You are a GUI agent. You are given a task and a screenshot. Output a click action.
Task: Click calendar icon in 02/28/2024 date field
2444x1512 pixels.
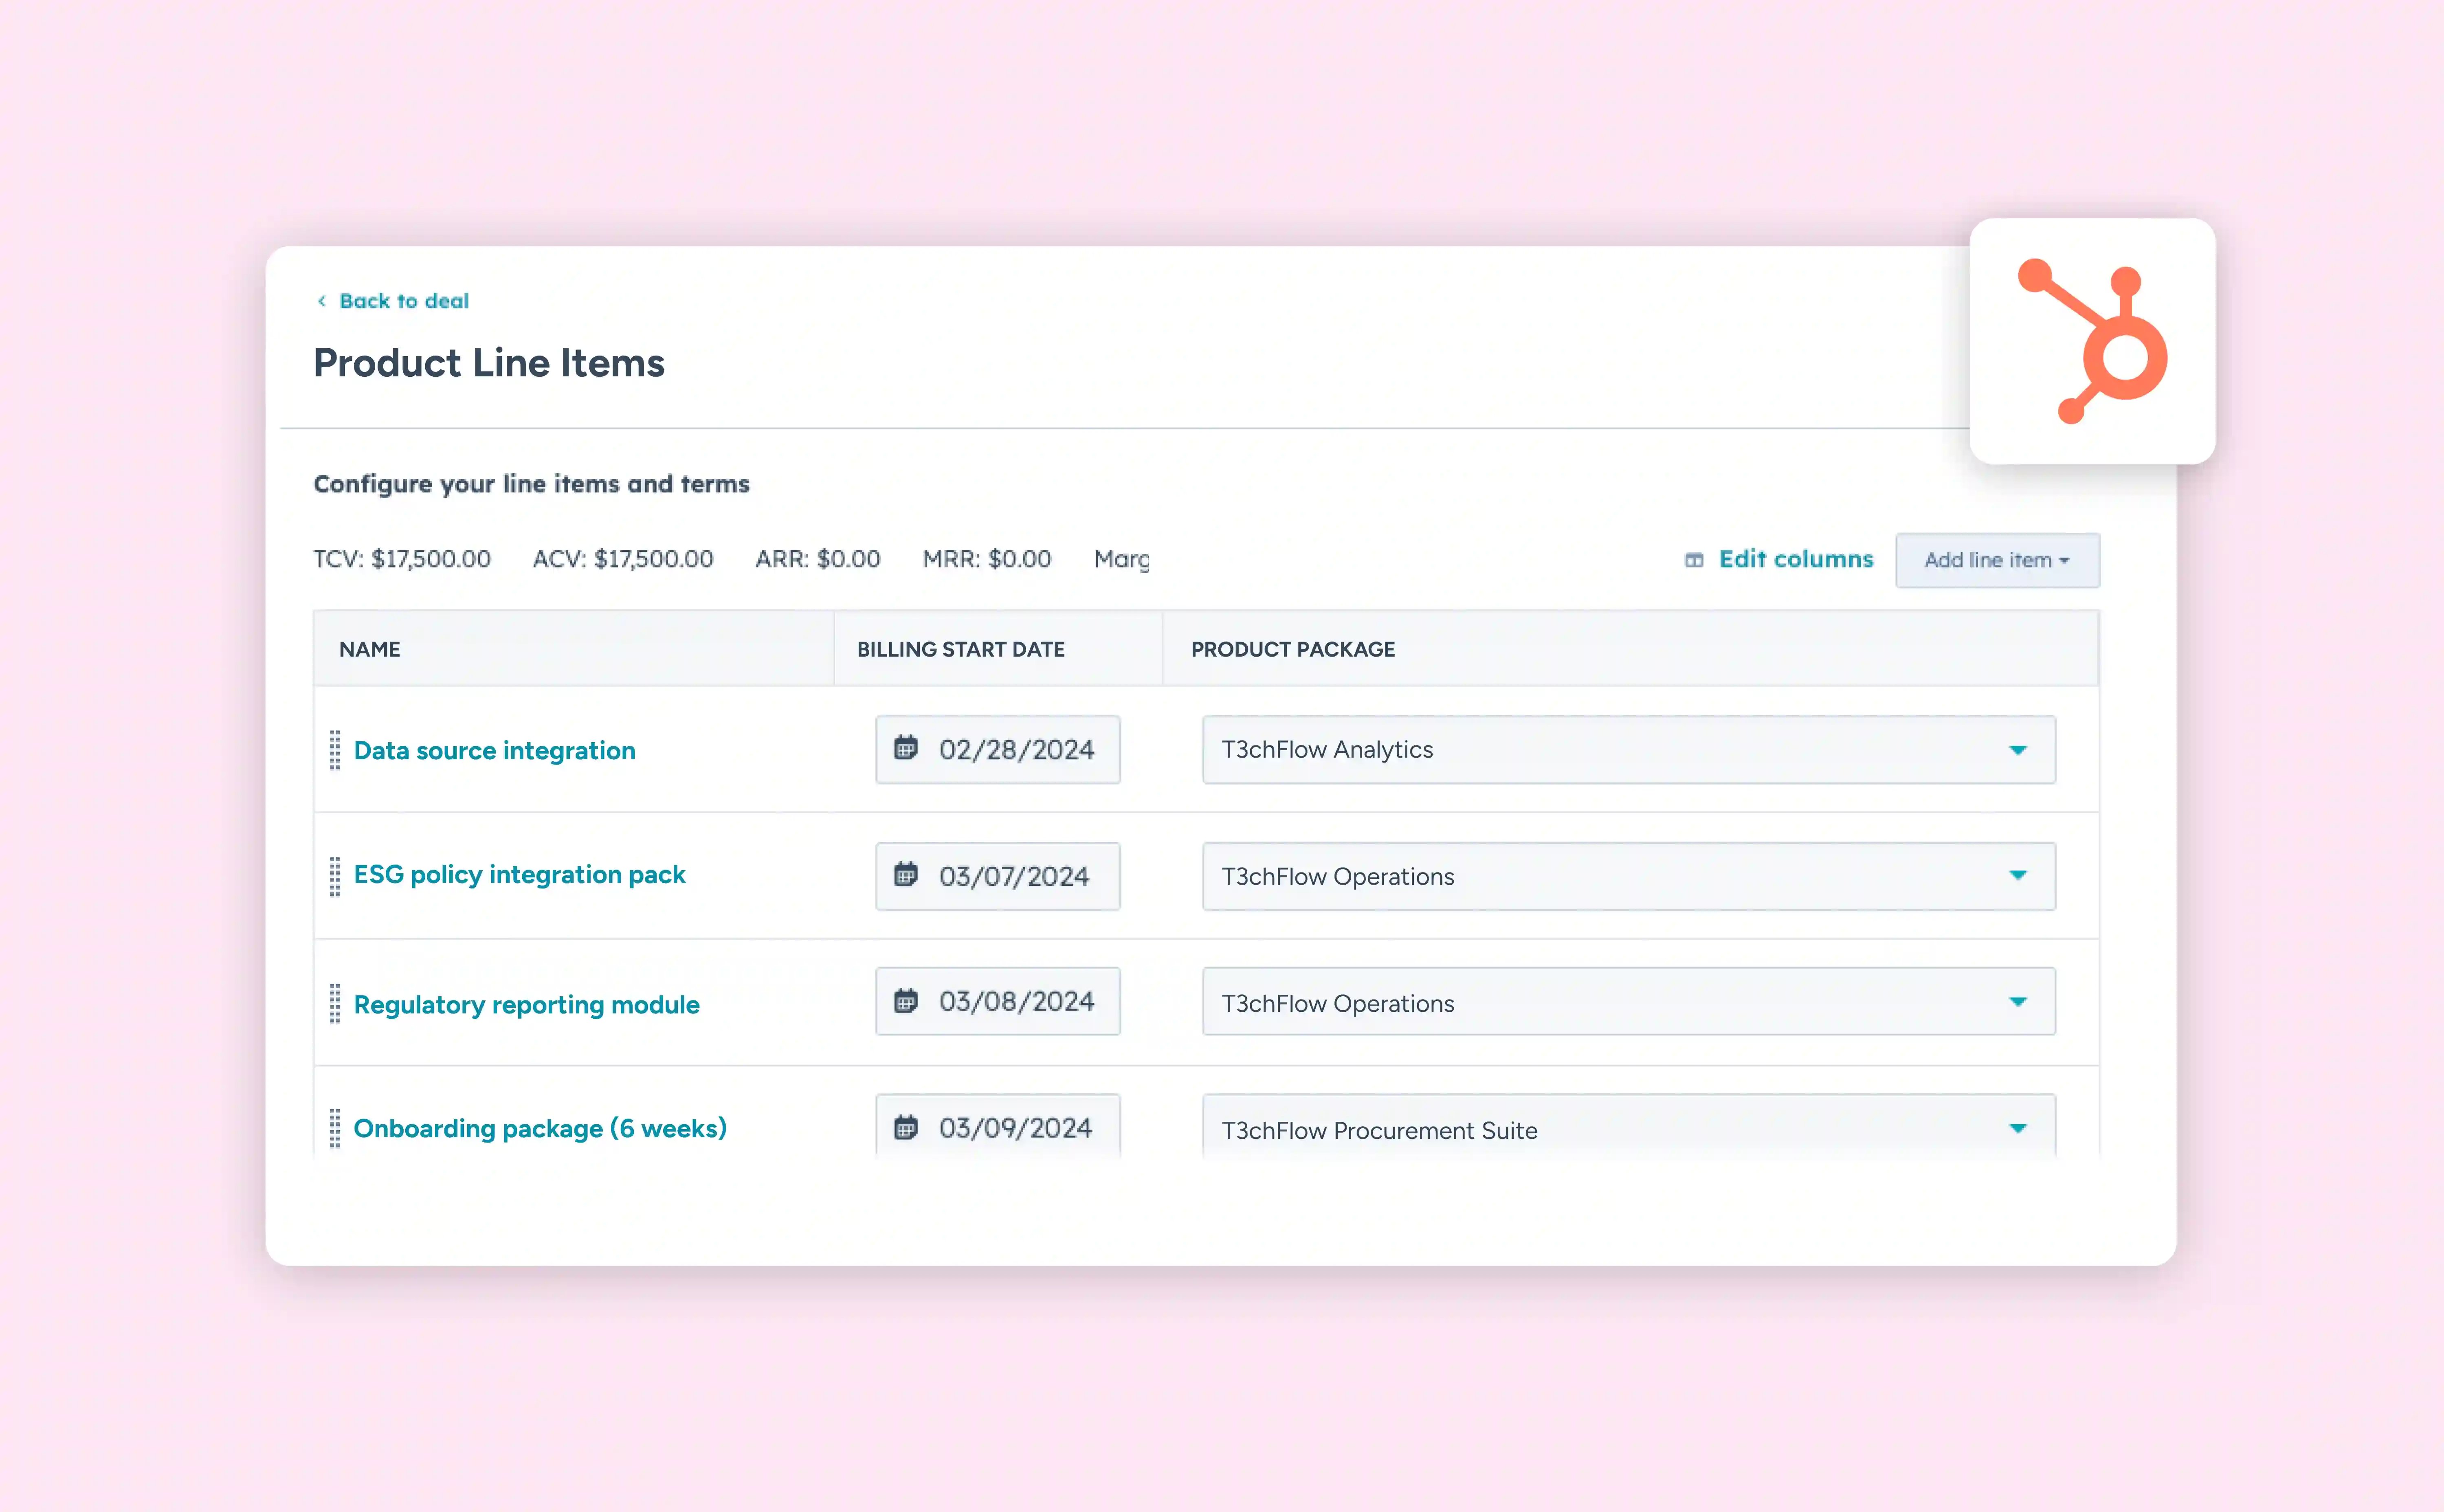point(905,748)
